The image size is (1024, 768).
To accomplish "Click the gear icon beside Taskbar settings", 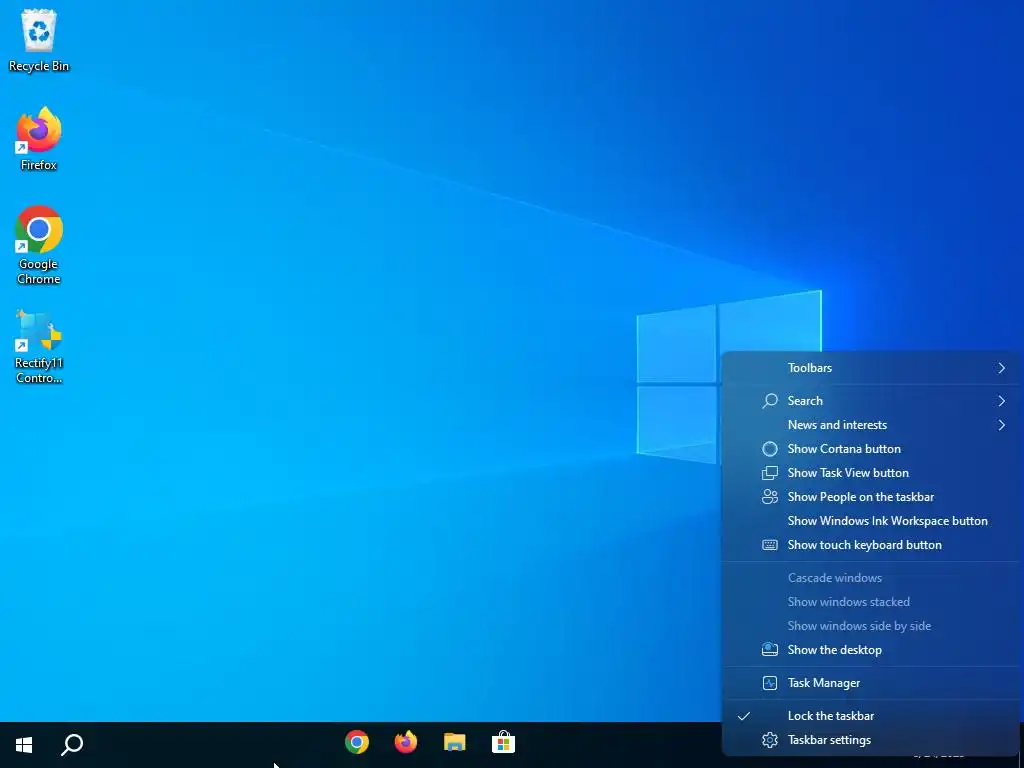I will [770, 740].
